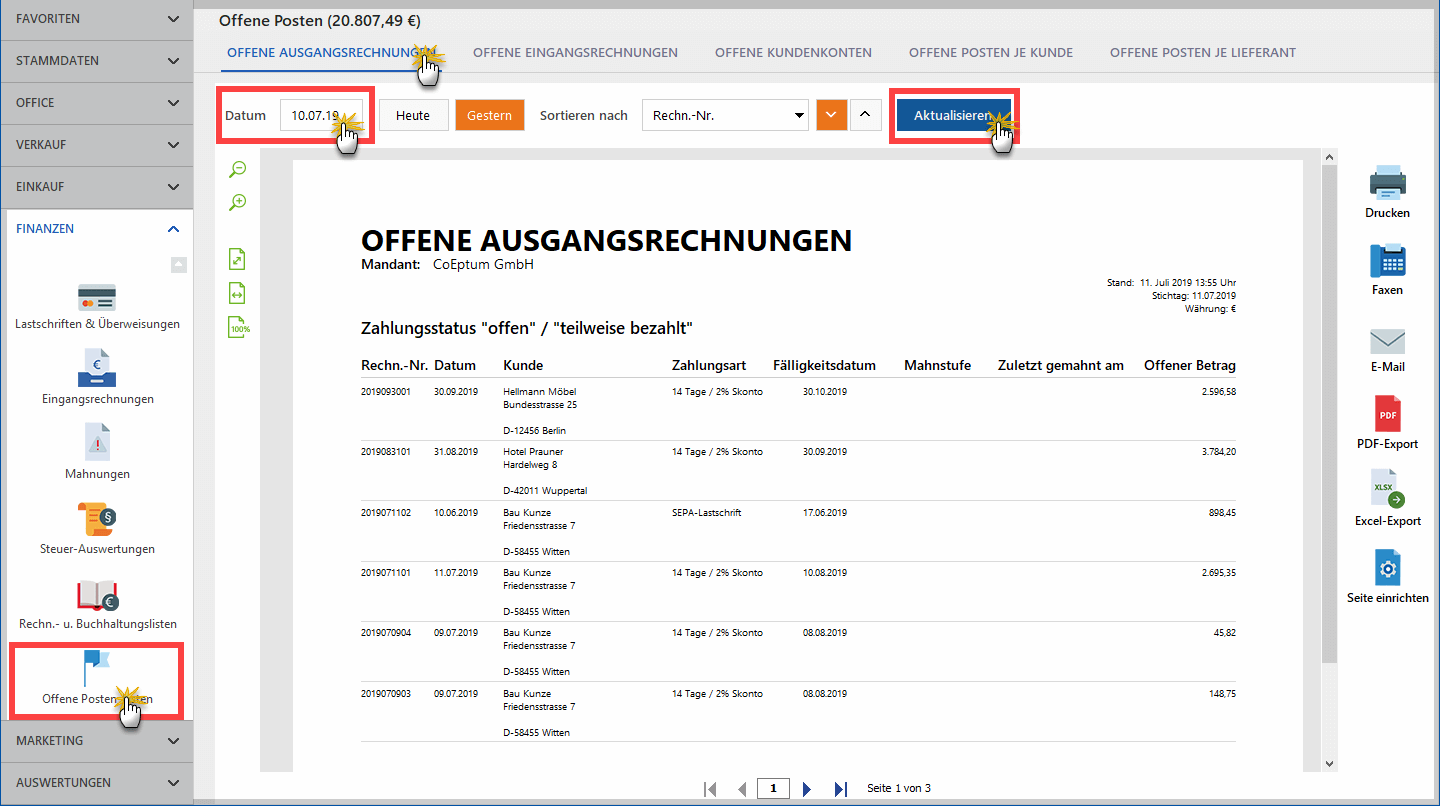Open Steuer-Auswertungen module
This screenshot has height=806, width=1440.
coord(97,527)
